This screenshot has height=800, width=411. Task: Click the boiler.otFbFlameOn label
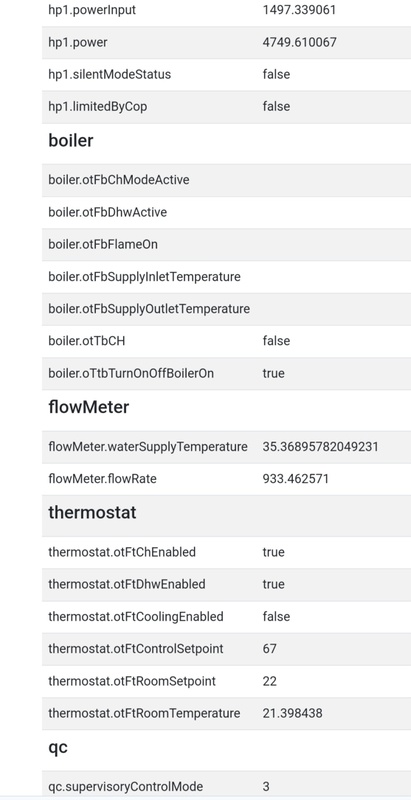[103, 244]
